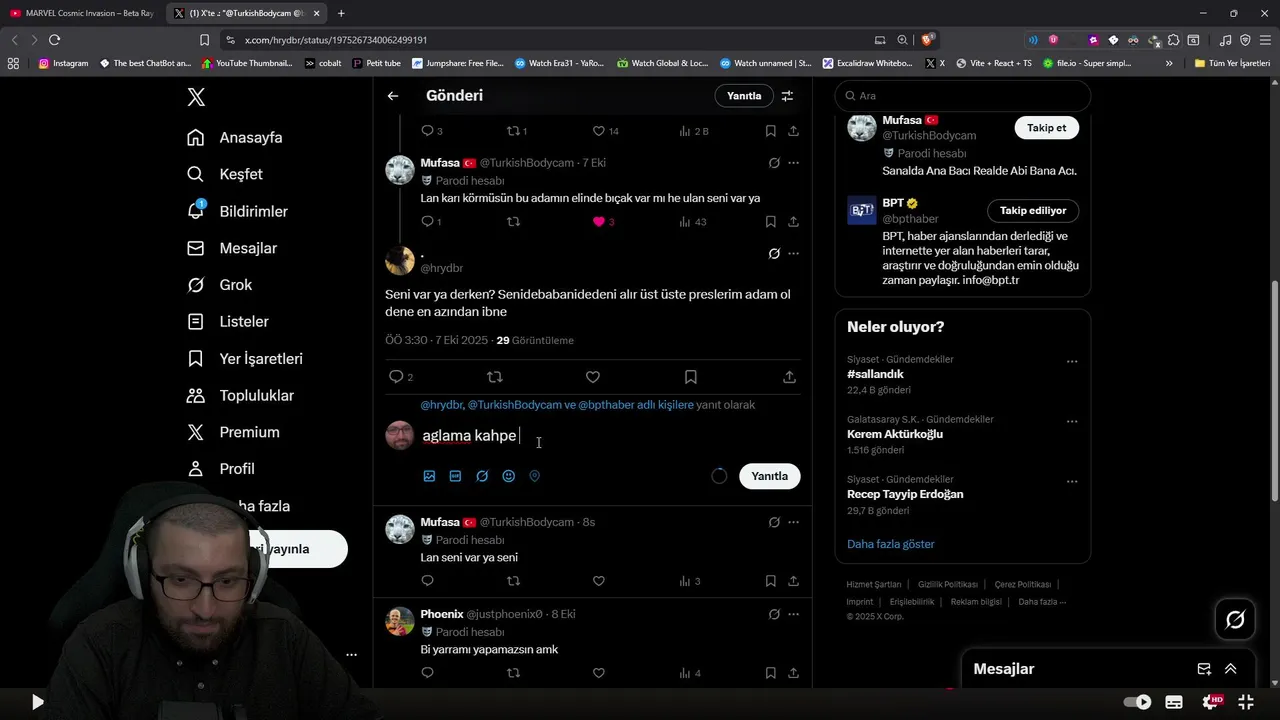View analytics showing 43 on Mufasa tweet
Viewport: 1280px width, 720px height.
click(693, 222)
